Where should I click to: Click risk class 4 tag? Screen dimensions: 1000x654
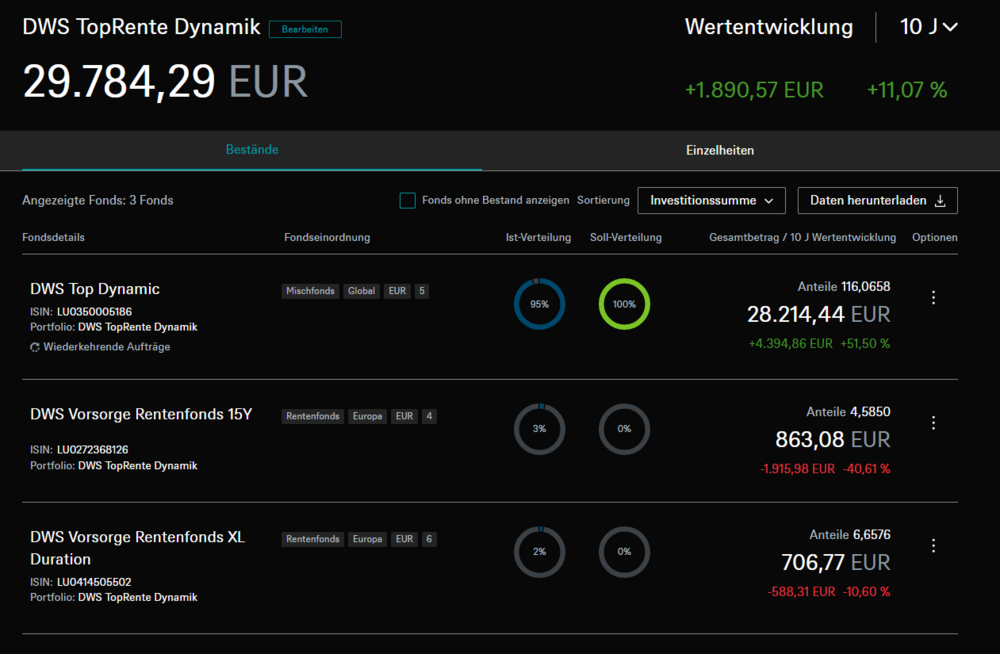429,416
